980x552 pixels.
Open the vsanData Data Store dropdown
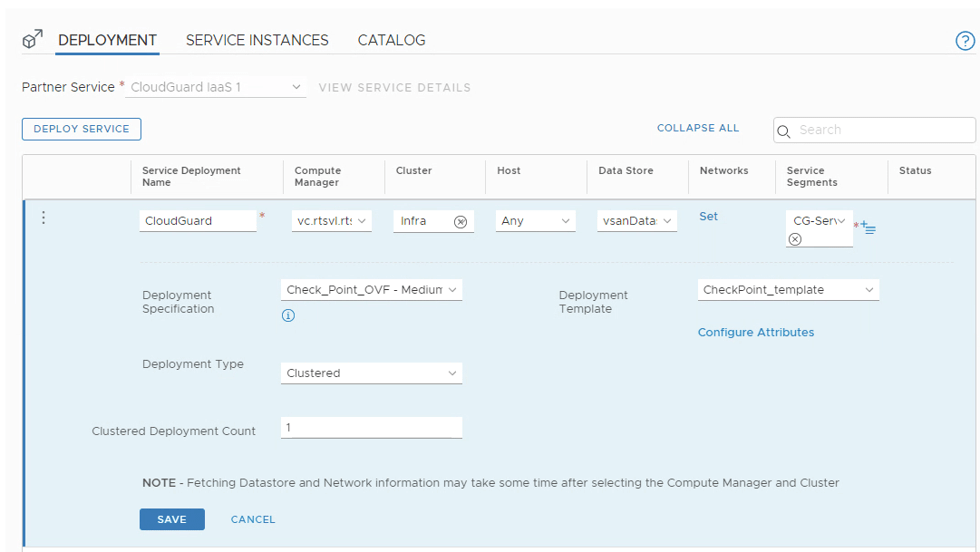(637, 221)
